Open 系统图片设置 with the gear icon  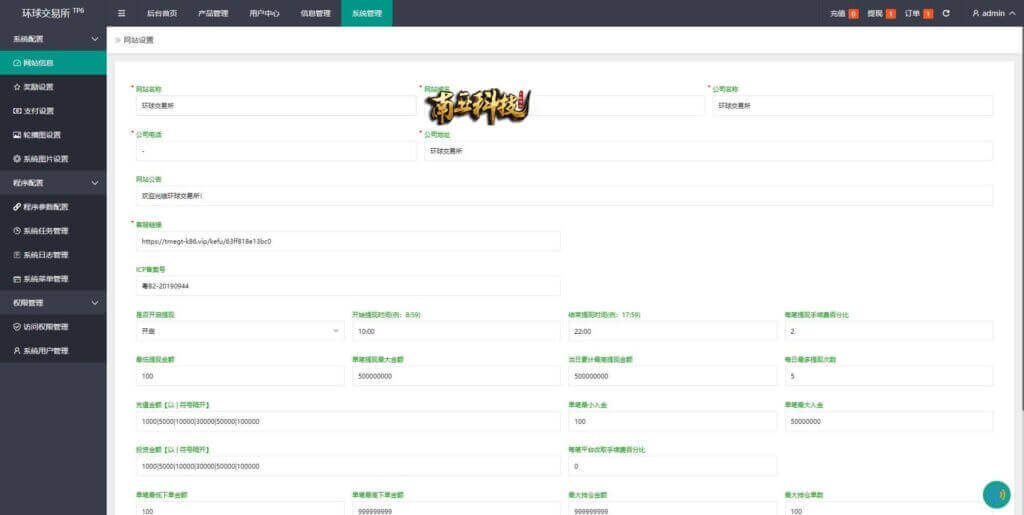pyautogui.click(x=45, y=159)
